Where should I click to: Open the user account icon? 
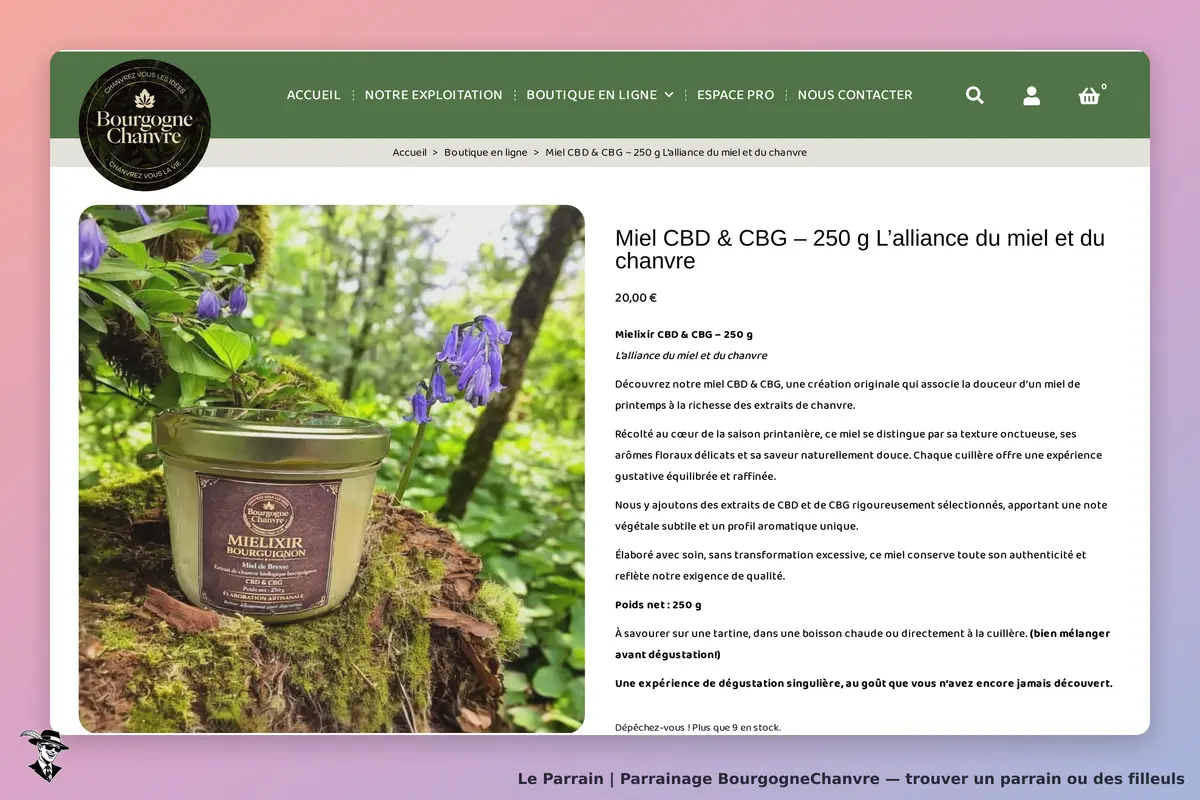coord(1031,95)
